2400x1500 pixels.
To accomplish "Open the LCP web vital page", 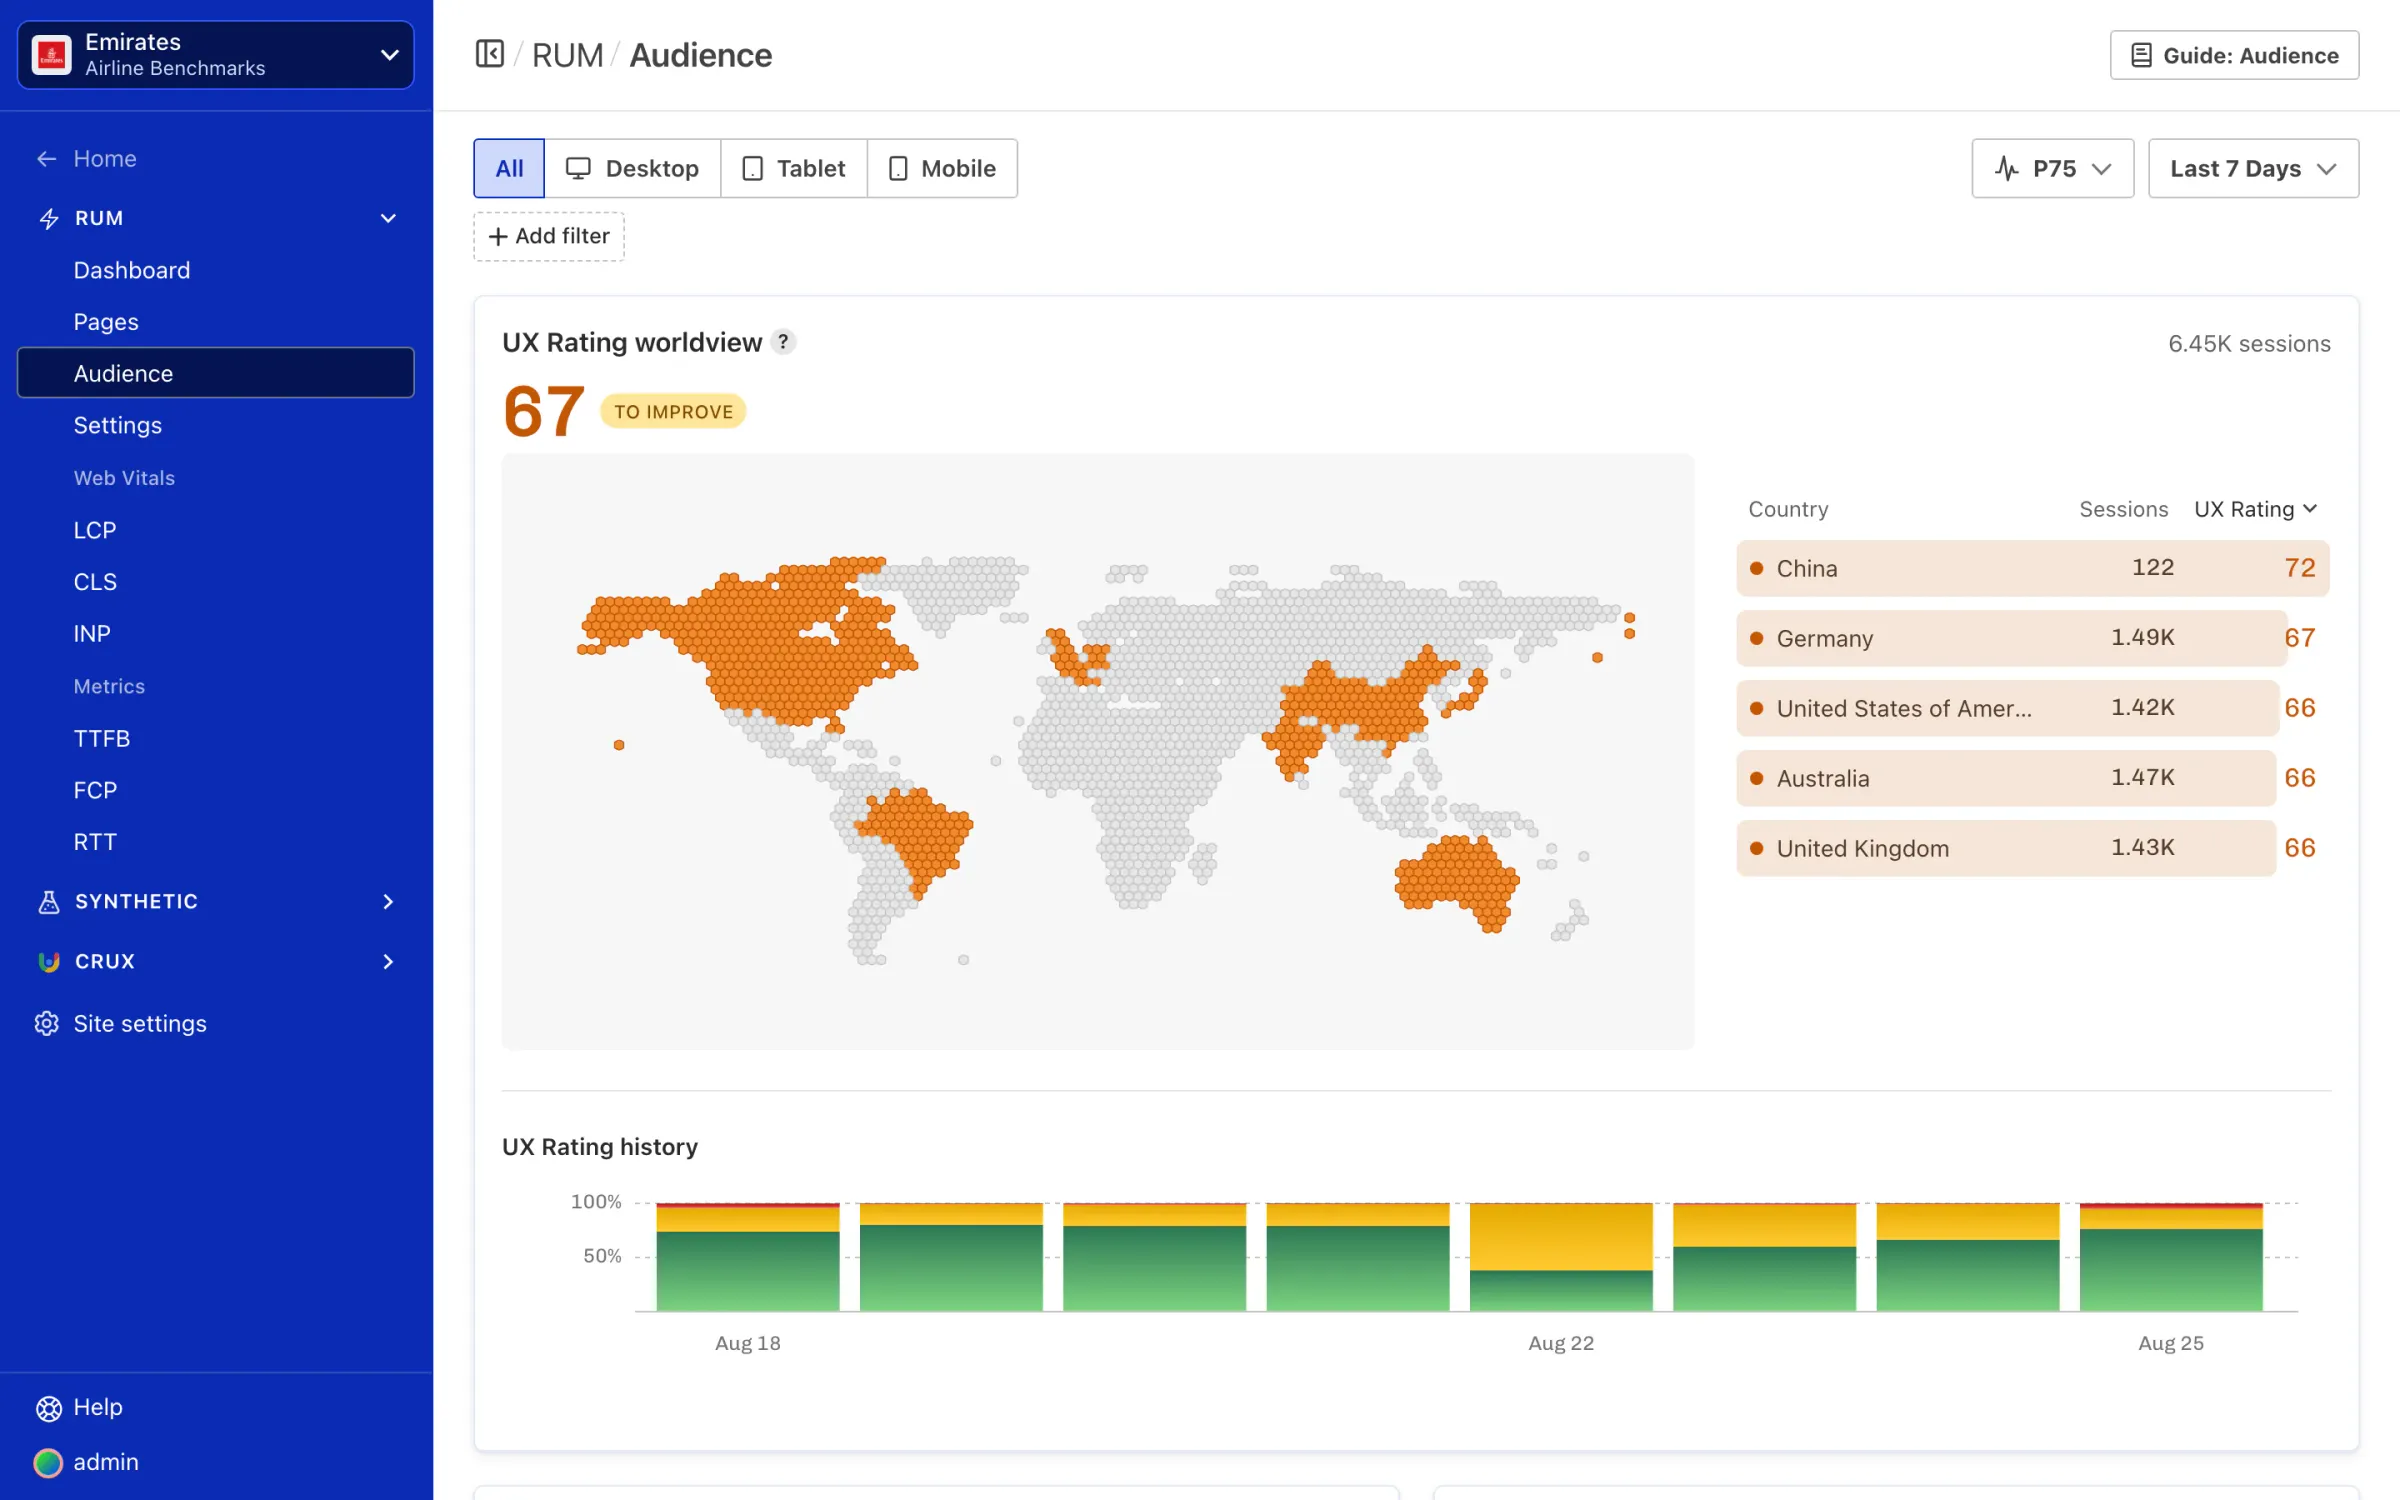I will tap(95, 530).
